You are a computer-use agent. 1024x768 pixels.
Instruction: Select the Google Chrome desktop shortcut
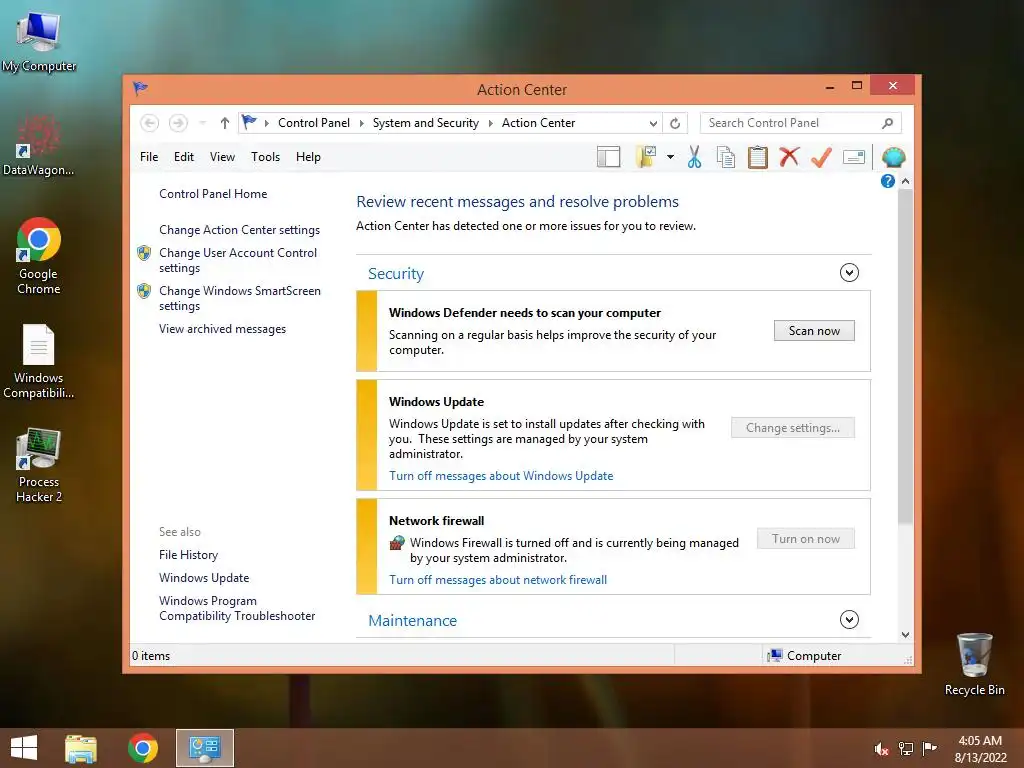(39, 256)
